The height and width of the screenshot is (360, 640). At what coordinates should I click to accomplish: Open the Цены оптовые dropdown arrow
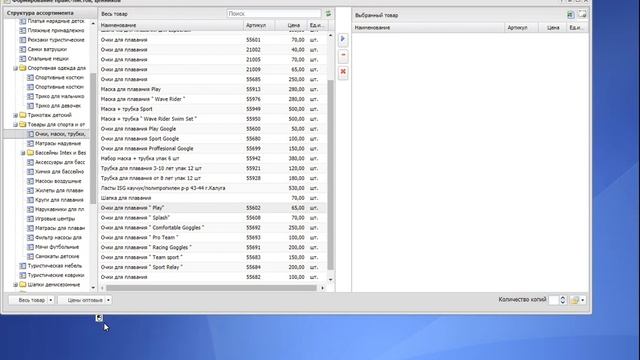(x=108, y=300)
